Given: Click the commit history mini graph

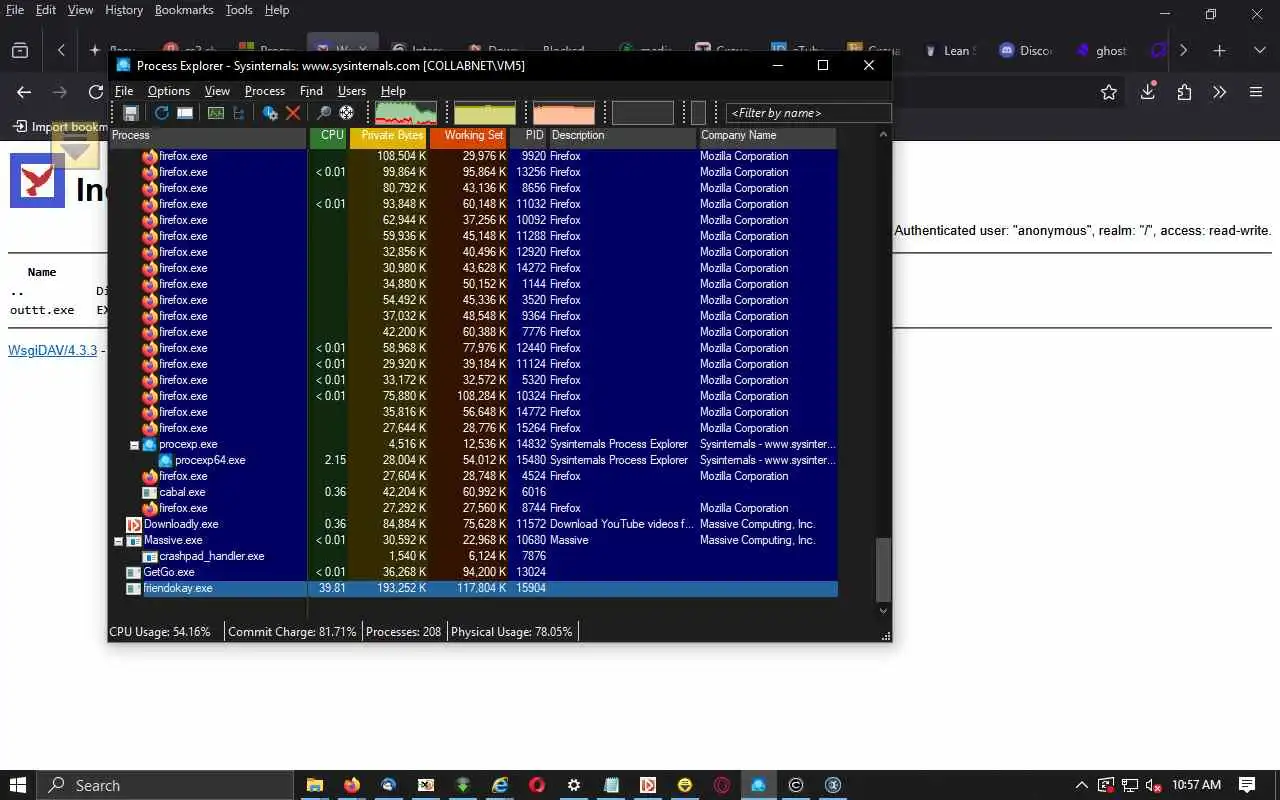Looking at the screenshot, I should pyautogui.click(x=485, y=113).
